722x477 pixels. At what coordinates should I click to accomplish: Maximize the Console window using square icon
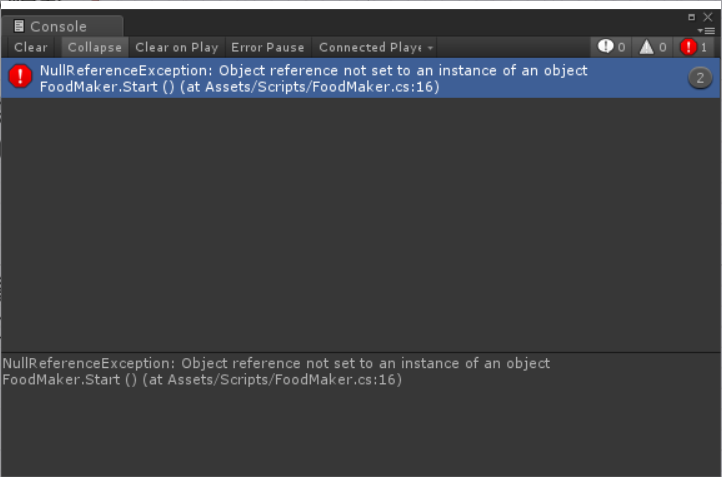(x=691, y=17)
